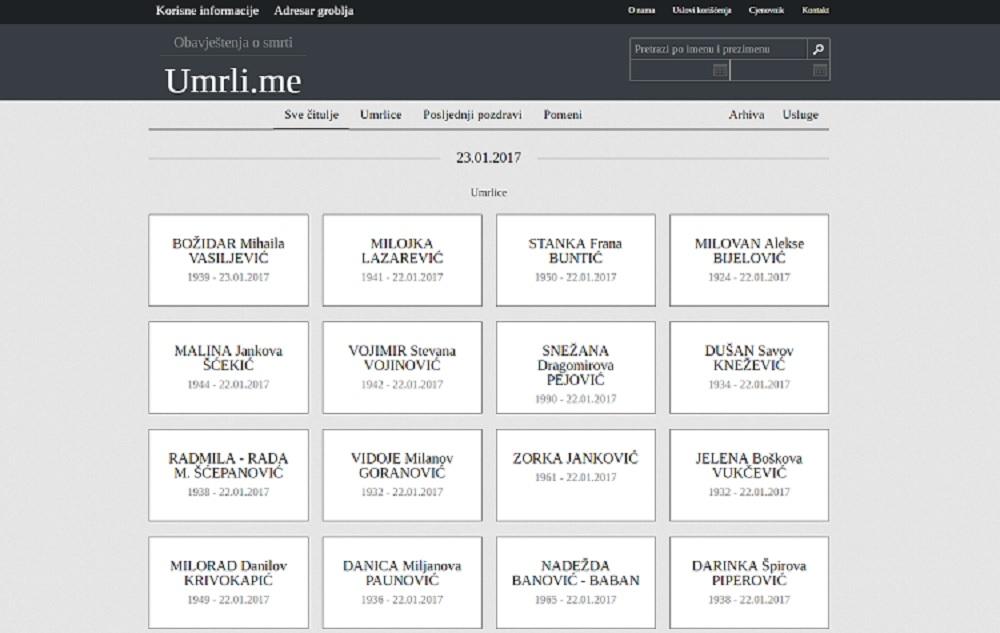
Task: Click the Umrli.me site logo
Action: pyautogui.click(x=232, y=81)
